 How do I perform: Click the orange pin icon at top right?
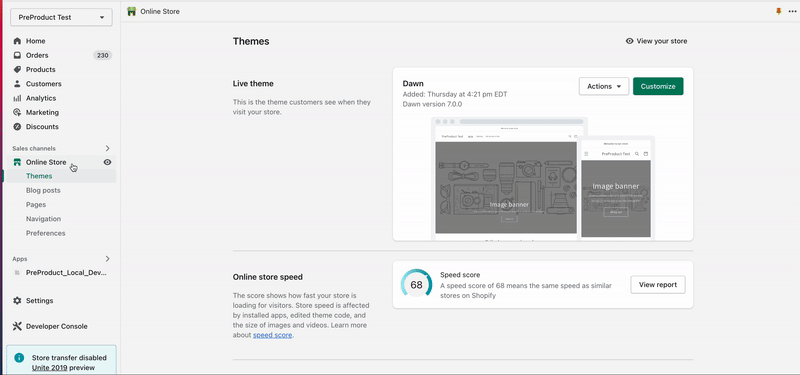779,11
